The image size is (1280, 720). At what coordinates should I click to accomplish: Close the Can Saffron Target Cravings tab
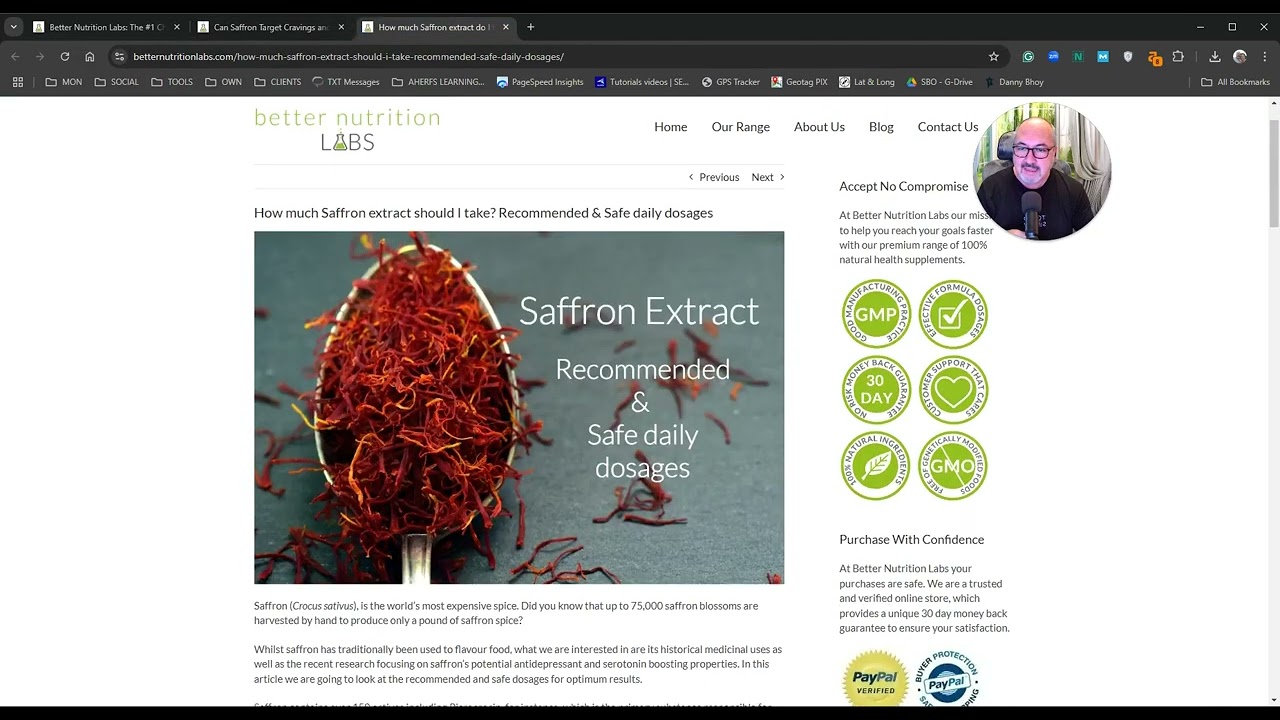click(341, 27)
